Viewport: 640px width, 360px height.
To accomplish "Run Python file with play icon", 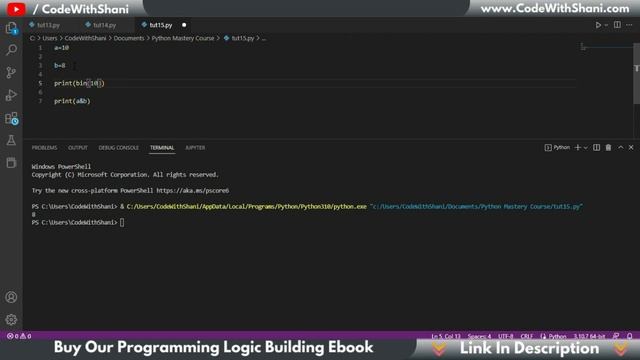I will click(x=598, y=25).
